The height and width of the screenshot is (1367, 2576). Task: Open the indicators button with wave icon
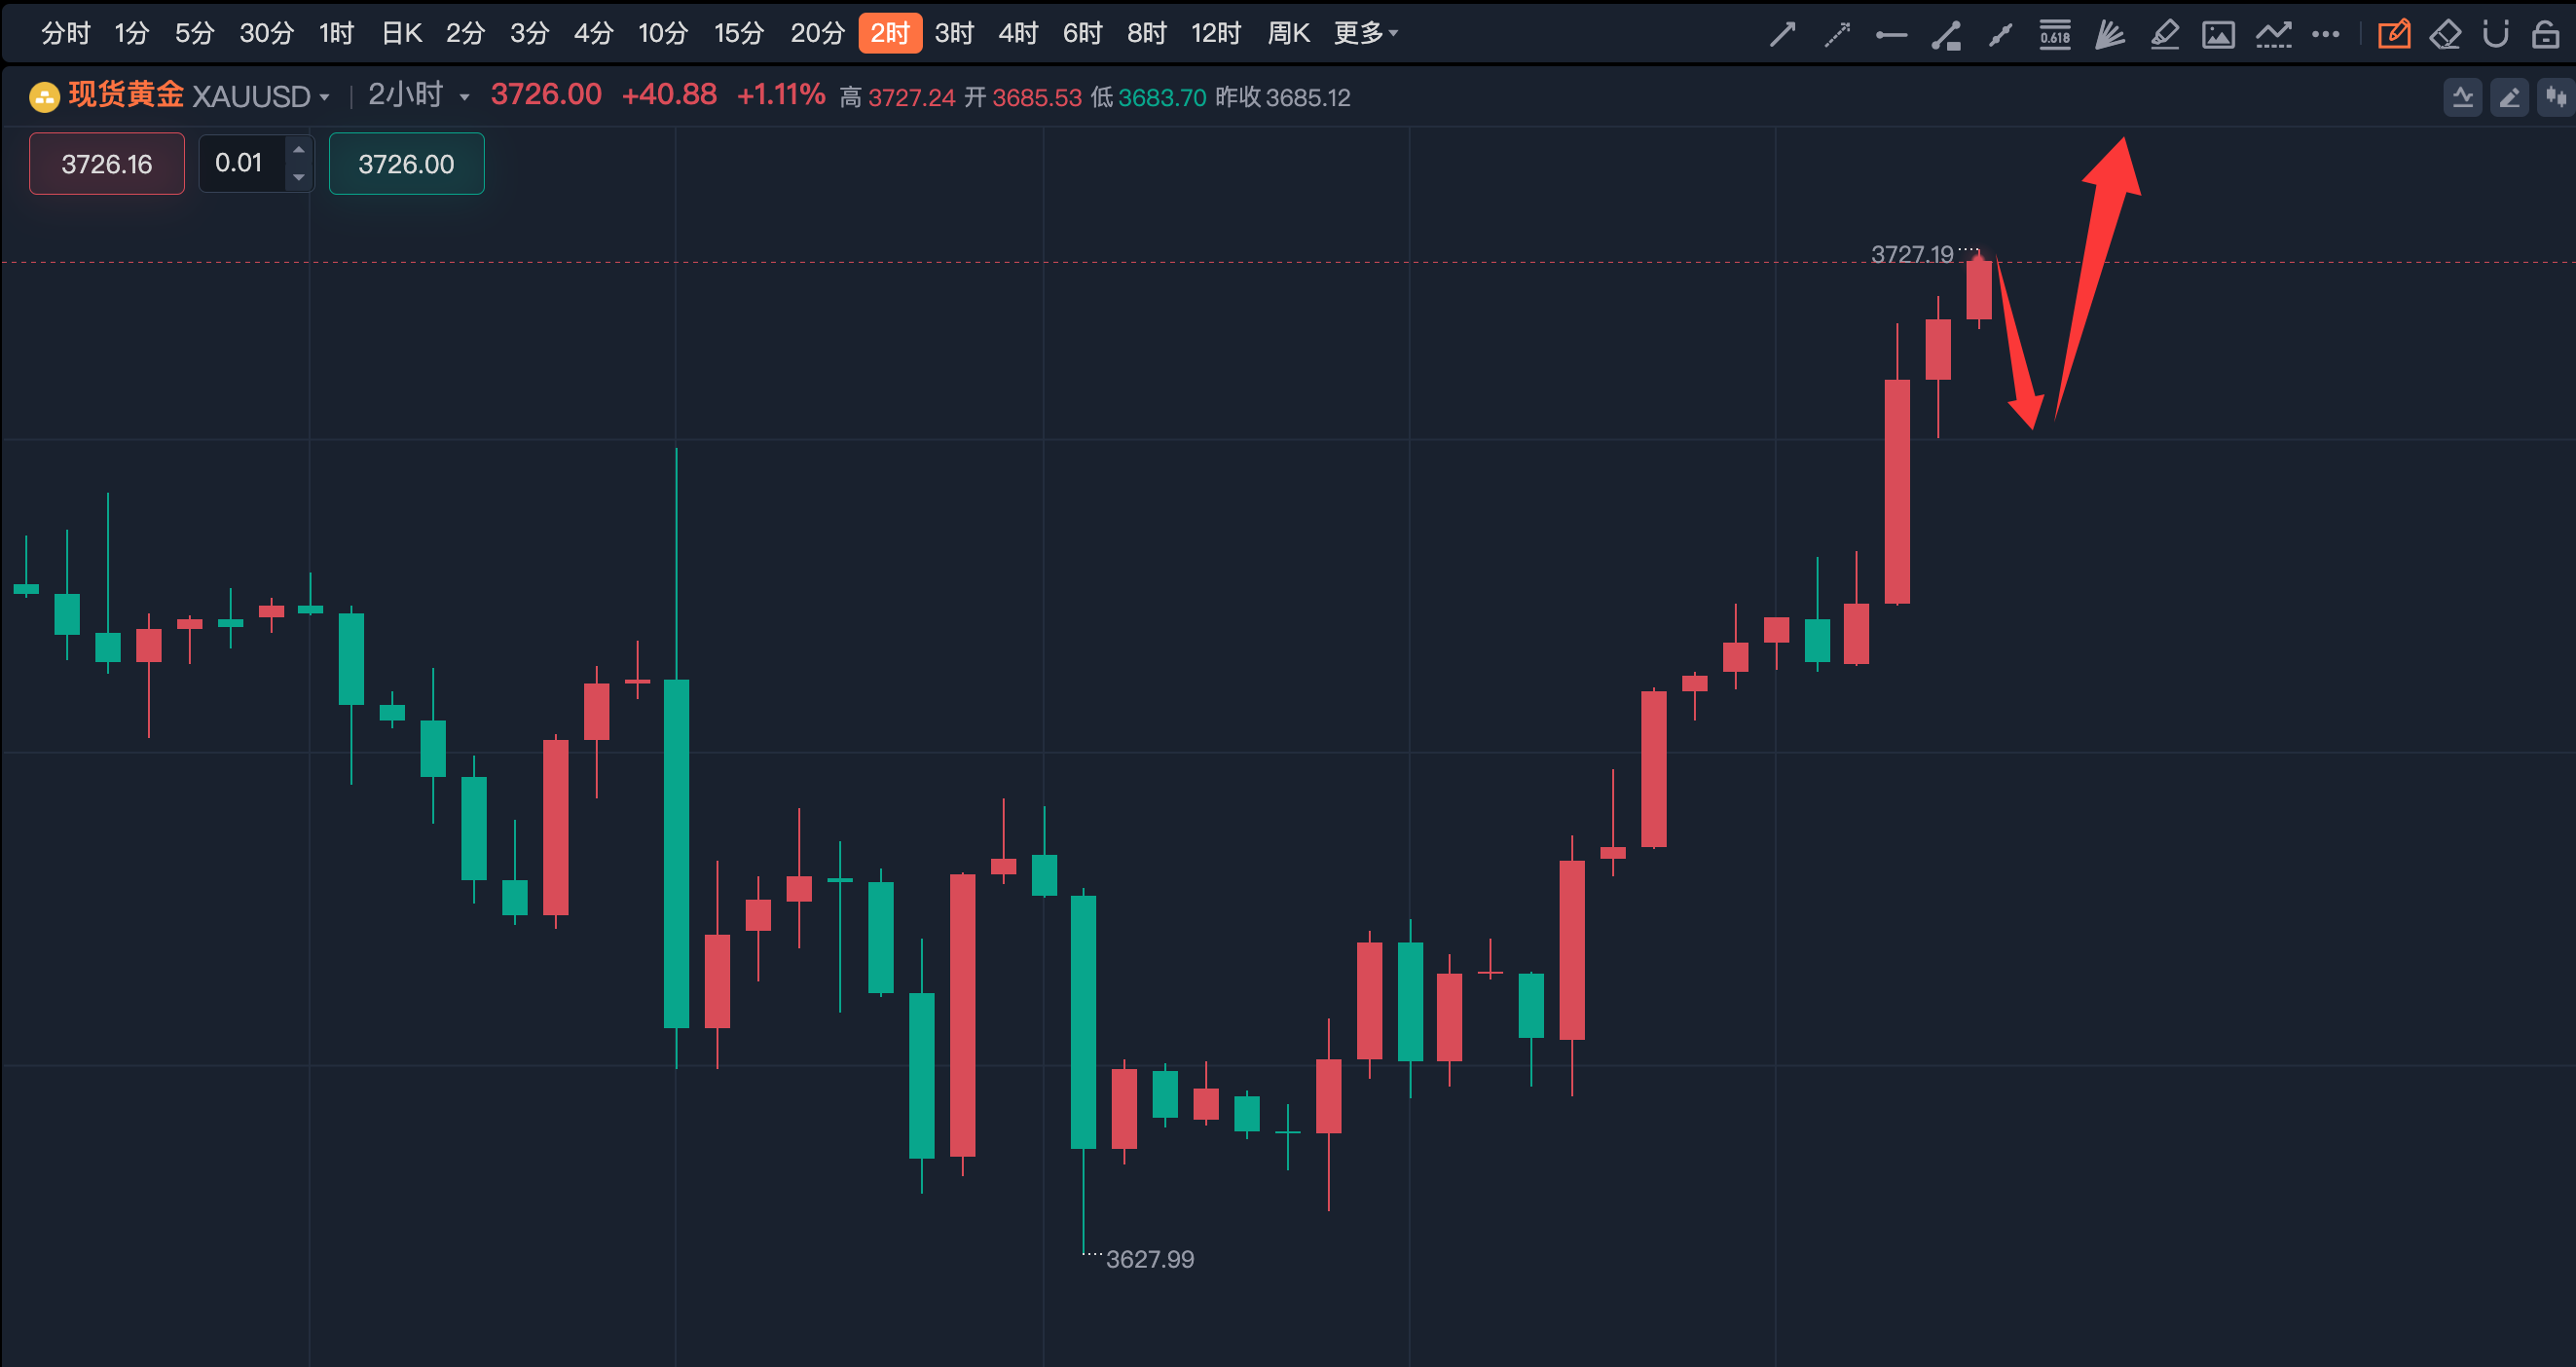[2462, 97]
